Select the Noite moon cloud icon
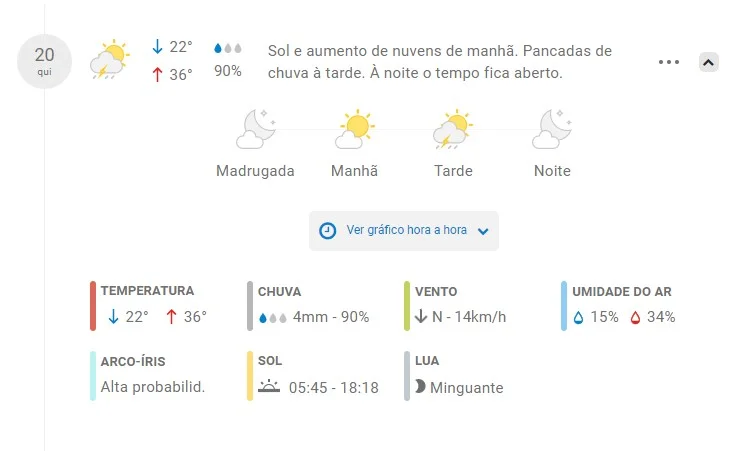Viewport: 733px width, 451px height. point(552,129)
